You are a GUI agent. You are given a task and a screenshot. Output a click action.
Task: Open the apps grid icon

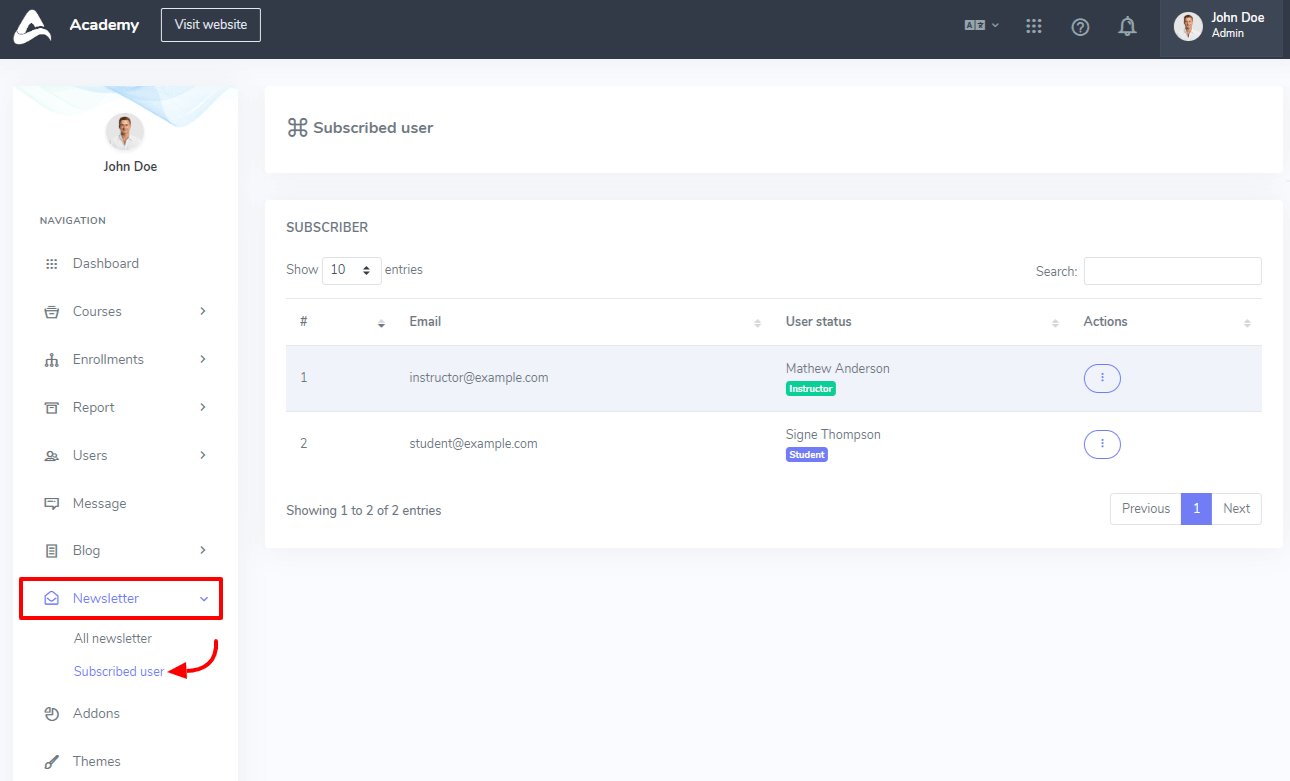[x=1034, y=27]
